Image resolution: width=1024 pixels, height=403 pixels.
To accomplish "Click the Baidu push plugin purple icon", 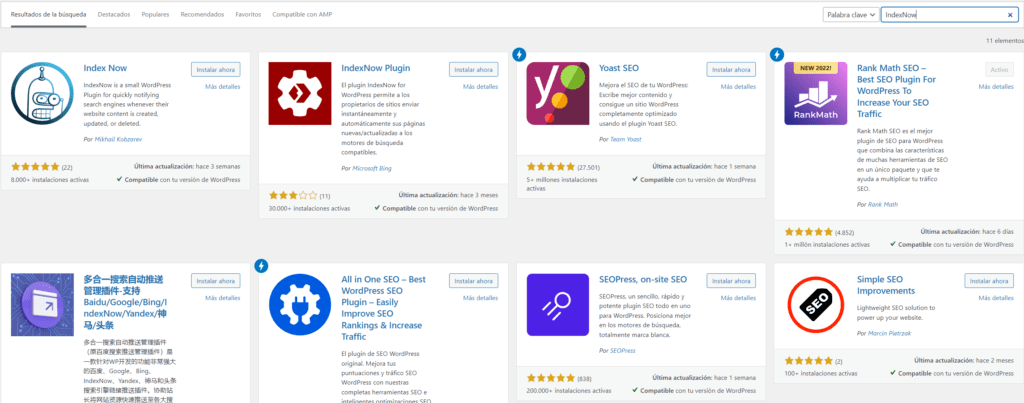I will coord(42,305).
